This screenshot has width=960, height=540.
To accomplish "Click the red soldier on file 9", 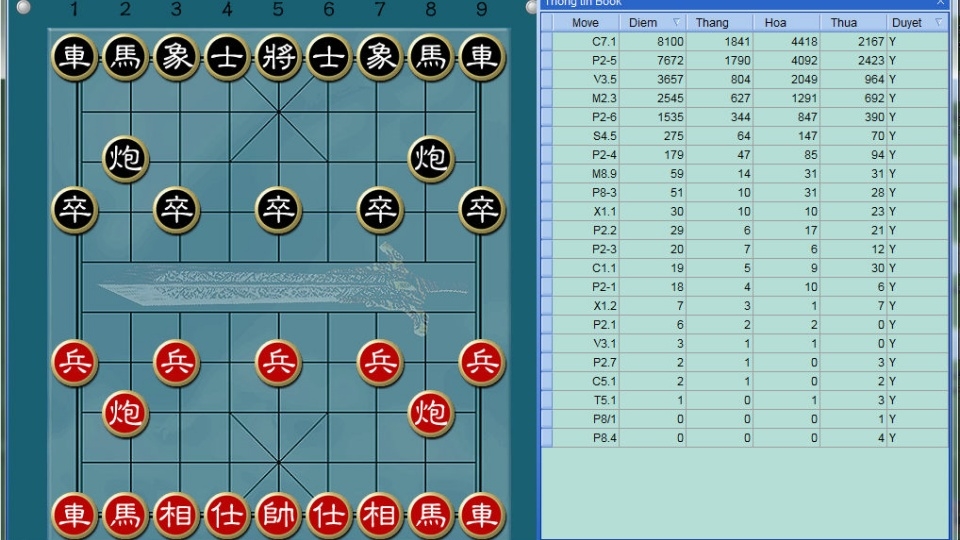I will tap(482, 363).
